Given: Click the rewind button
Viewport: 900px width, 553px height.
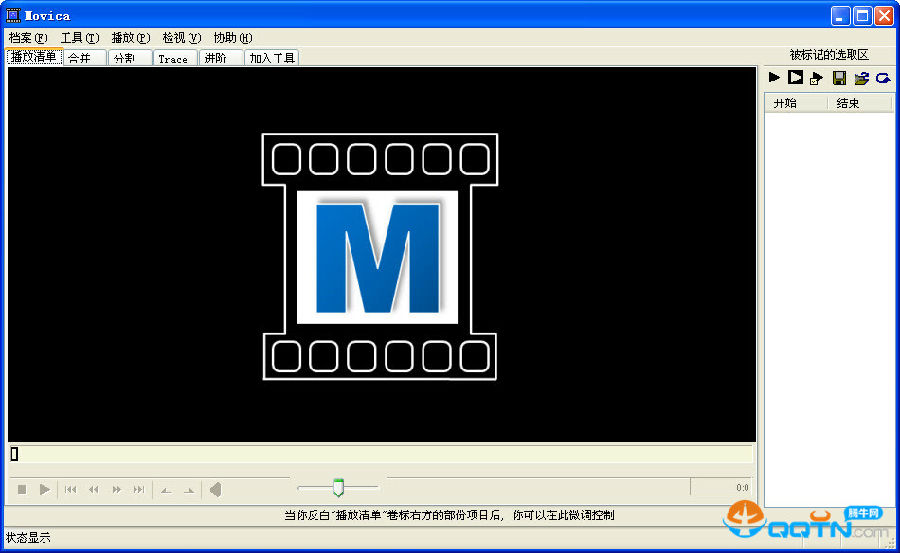Looking at the screenshot, I should [94, 489].
